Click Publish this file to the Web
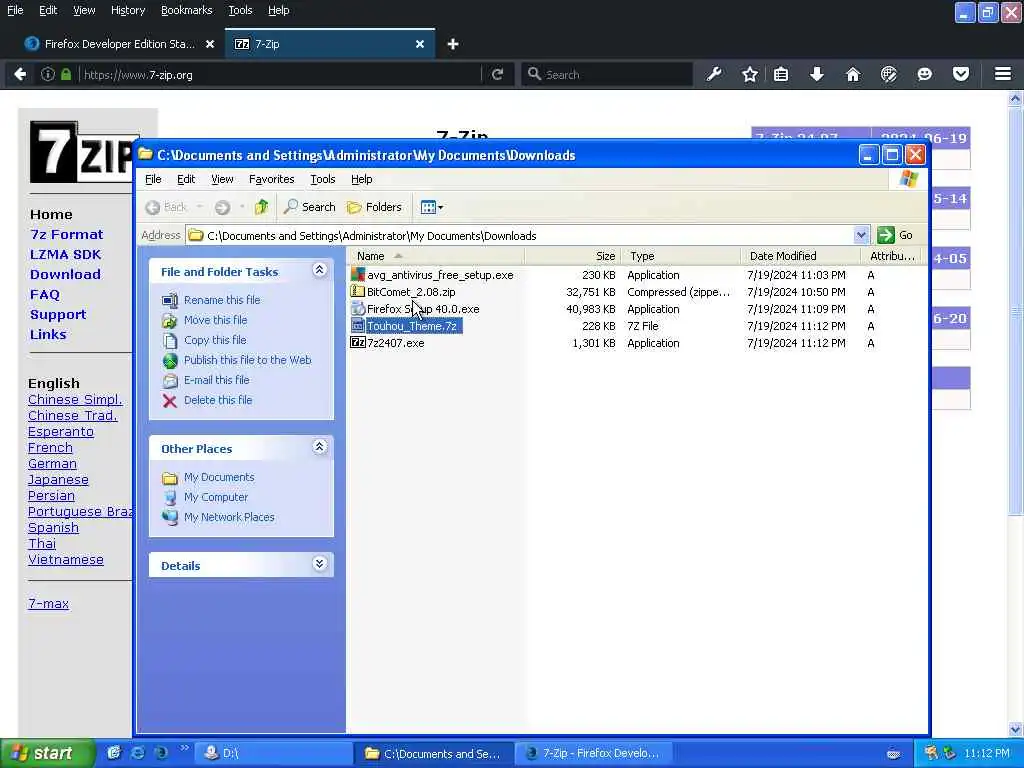The image size is (1024, 768). point(248,360)
